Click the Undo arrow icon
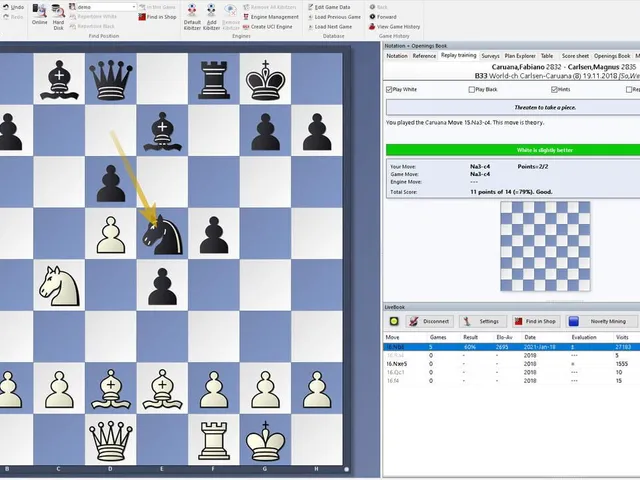 click(6, 7)
